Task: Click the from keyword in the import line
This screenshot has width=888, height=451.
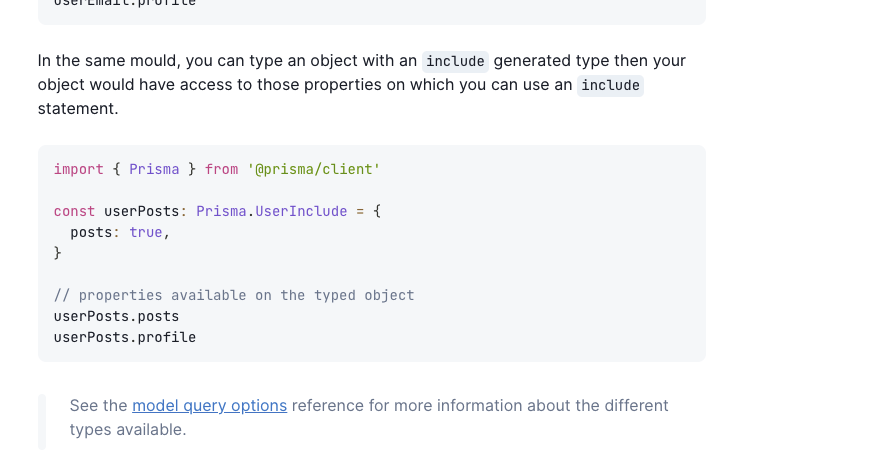Action: coord(221,169)
